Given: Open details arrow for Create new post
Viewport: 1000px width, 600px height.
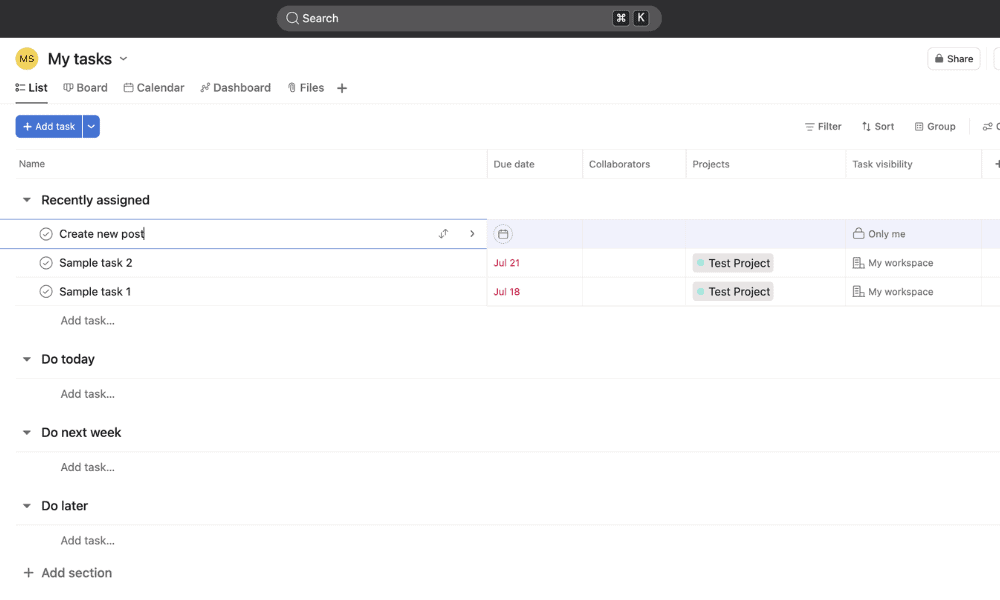Looking at the screenshot, I should pos(472,234).
